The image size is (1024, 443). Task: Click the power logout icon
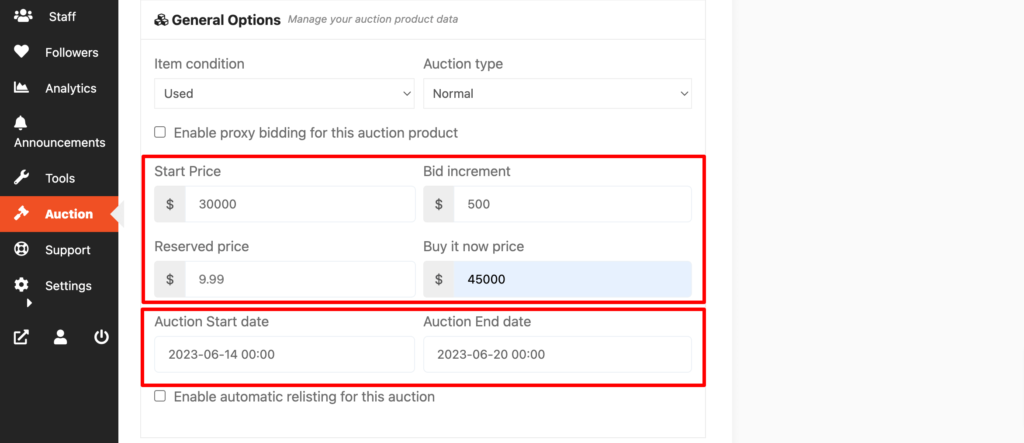(x=101, y=337)
